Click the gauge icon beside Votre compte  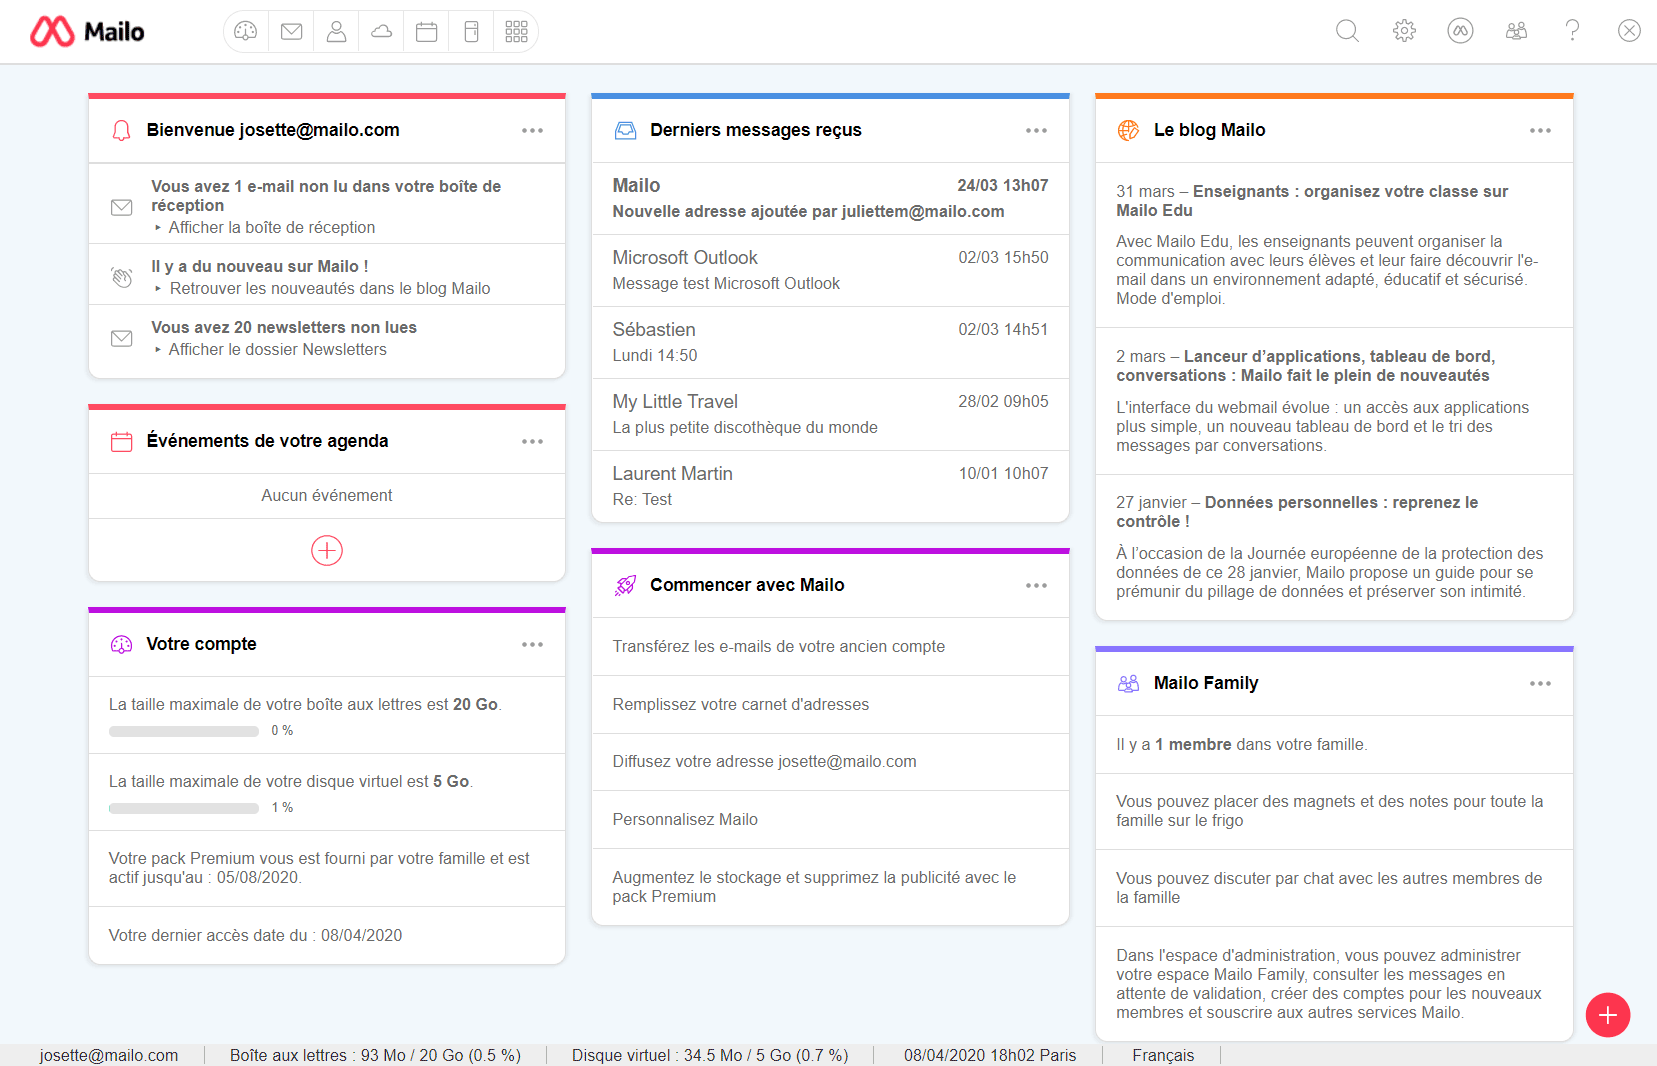121,644
